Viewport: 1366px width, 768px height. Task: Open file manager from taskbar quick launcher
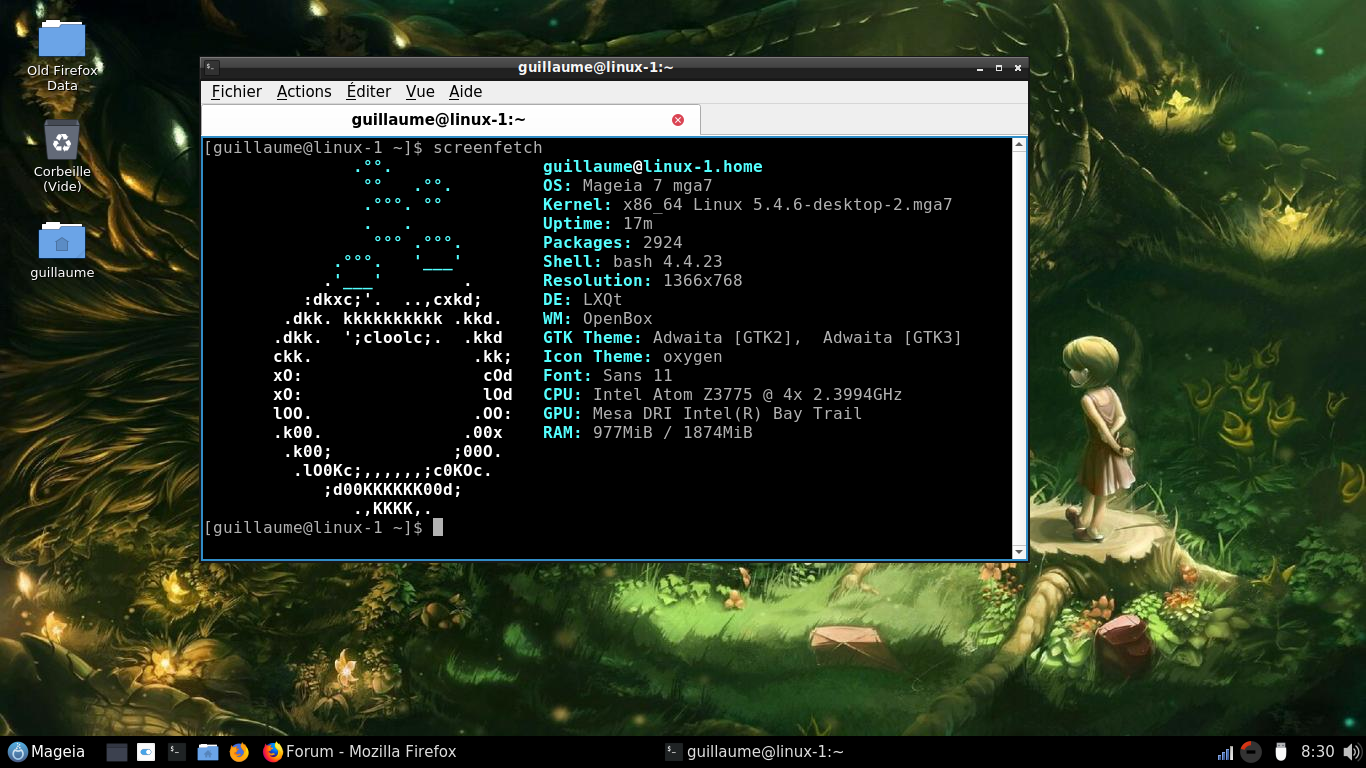208,752
